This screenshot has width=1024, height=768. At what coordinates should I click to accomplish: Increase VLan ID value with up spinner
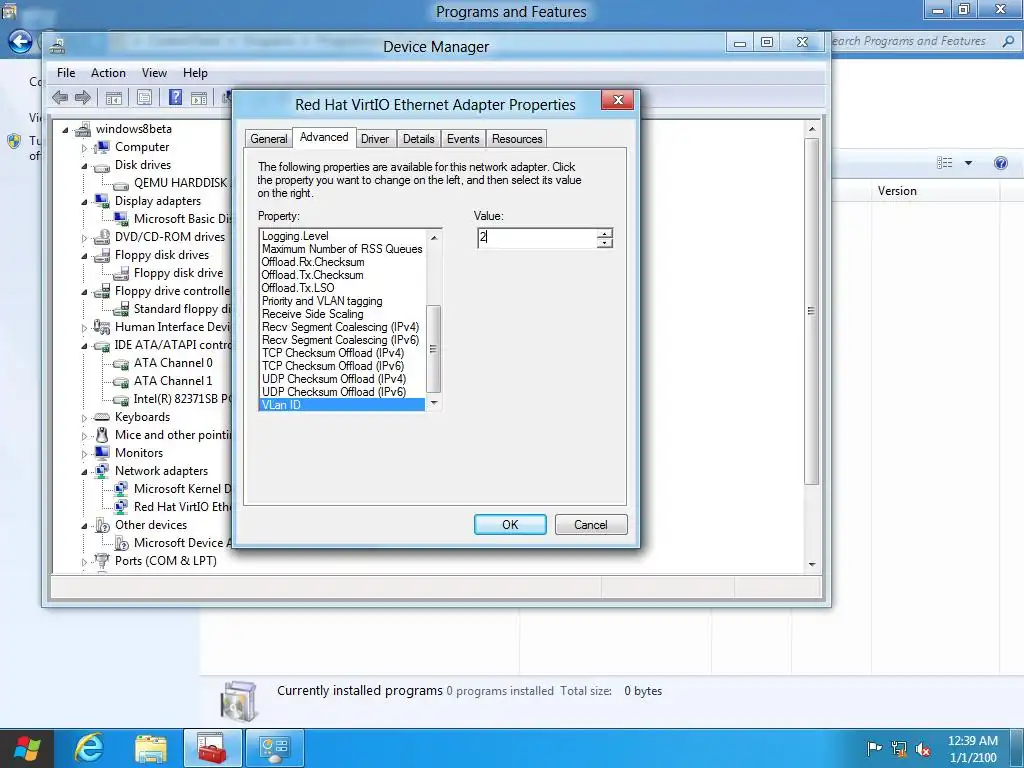[x=605, y=233]
